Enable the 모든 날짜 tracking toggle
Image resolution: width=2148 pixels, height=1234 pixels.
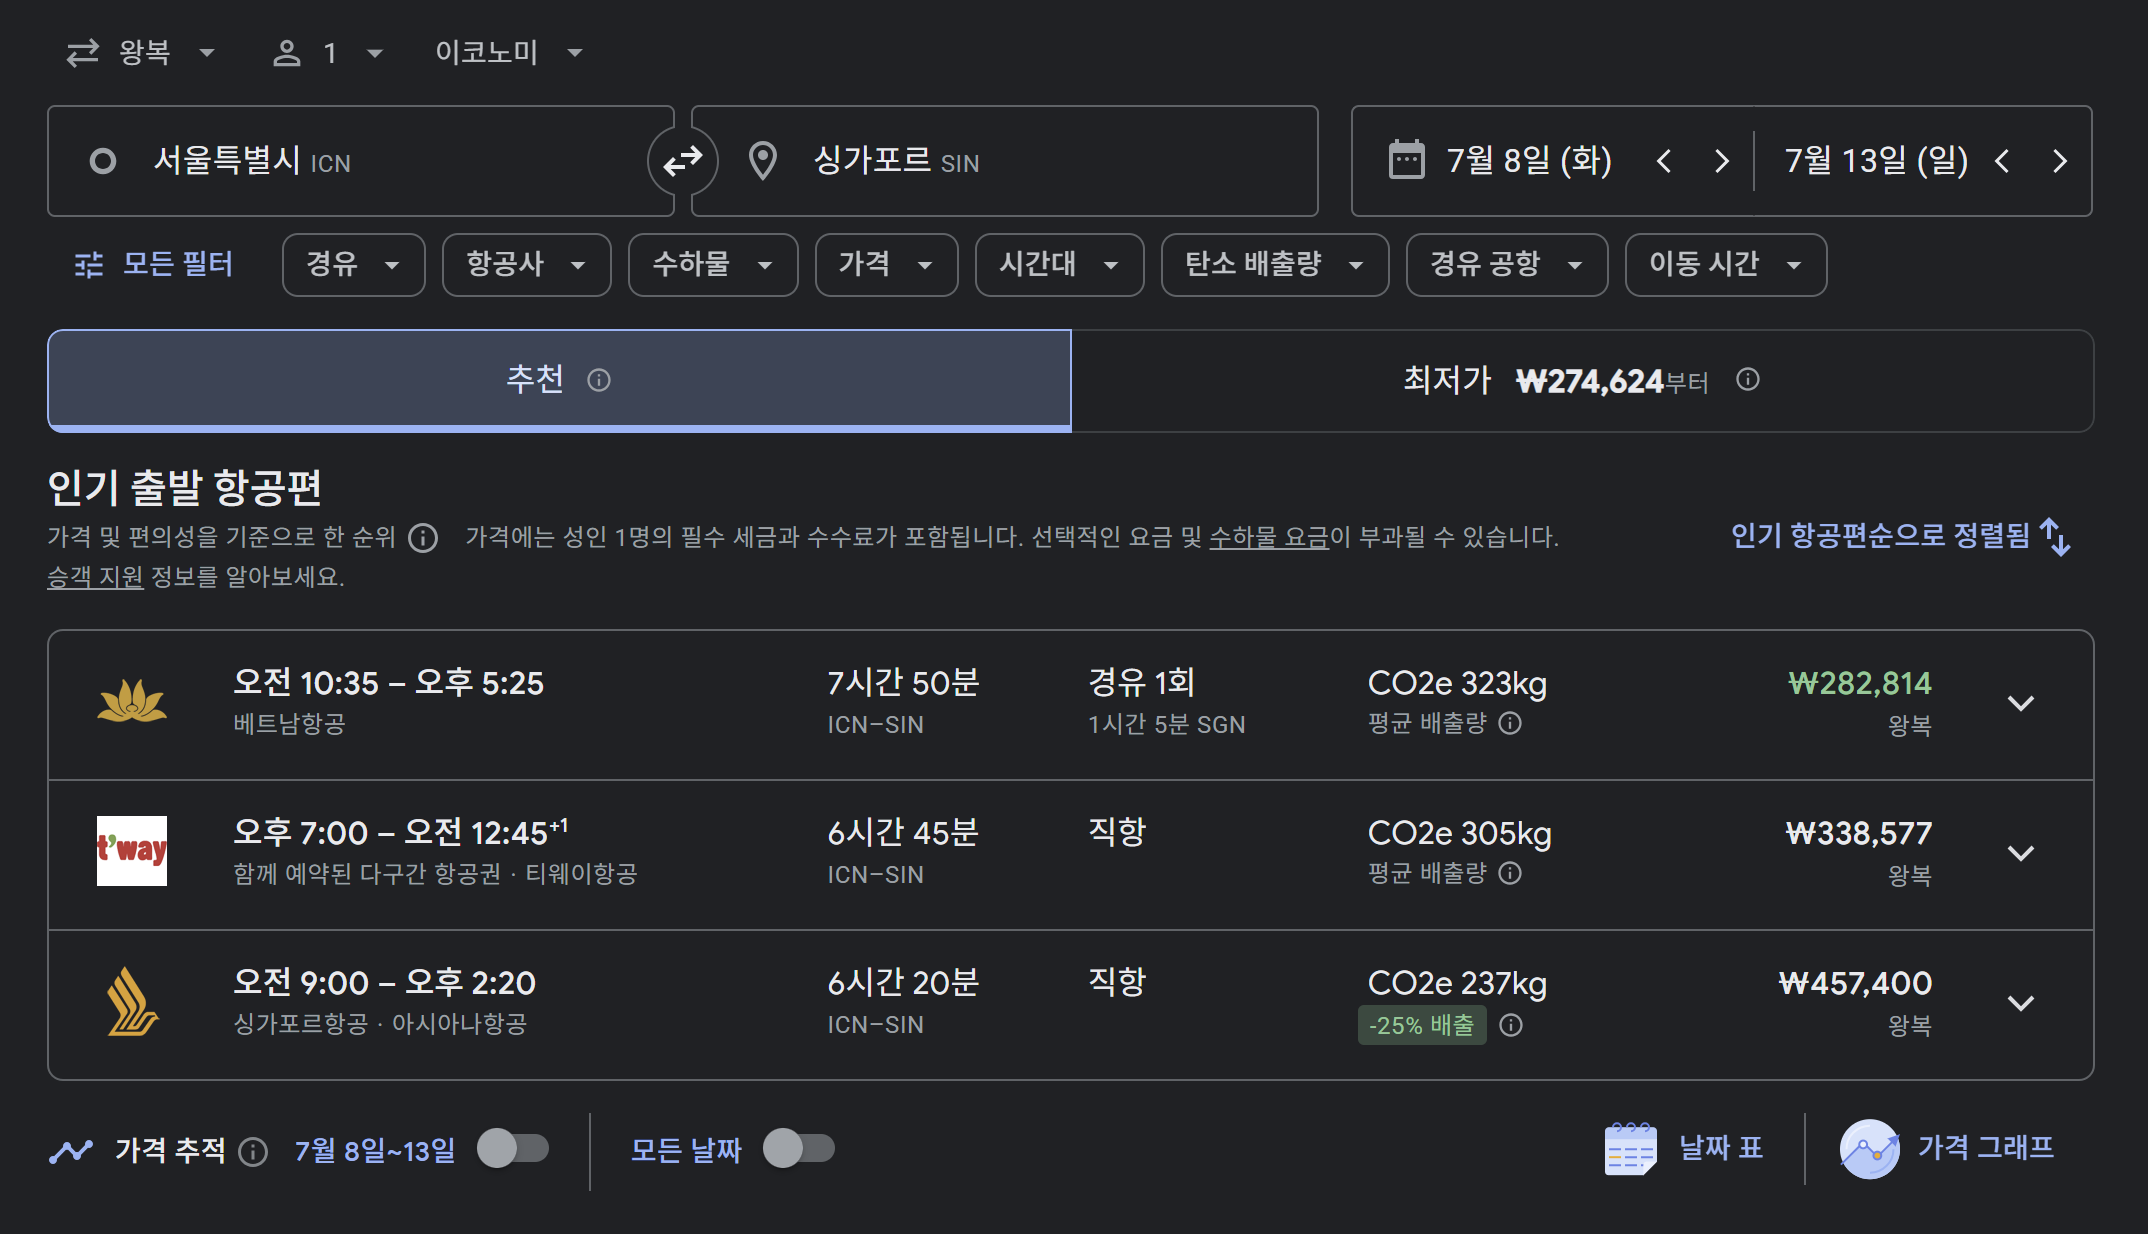pyautogui.click(x=796, y=1149)
